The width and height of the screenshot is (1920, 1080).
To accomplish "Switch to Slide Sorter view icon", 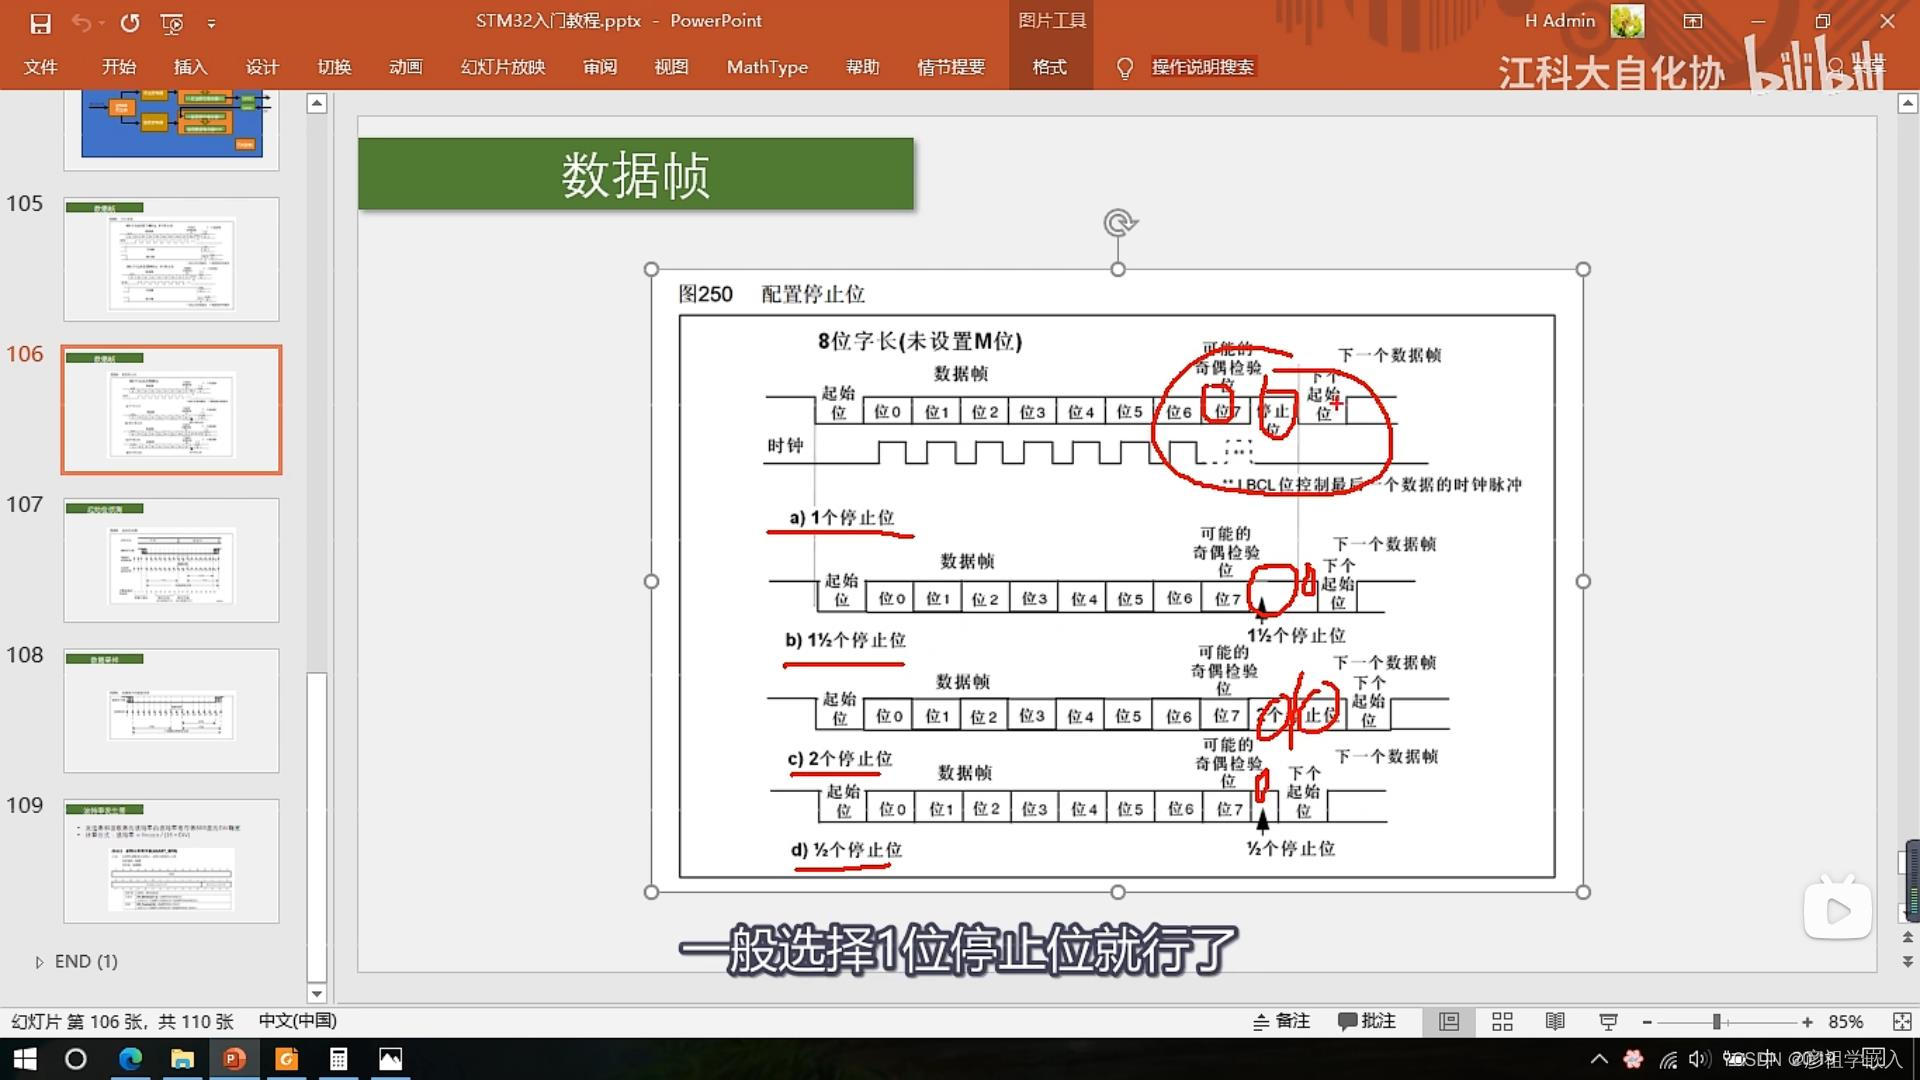I will (1502, 1021).
